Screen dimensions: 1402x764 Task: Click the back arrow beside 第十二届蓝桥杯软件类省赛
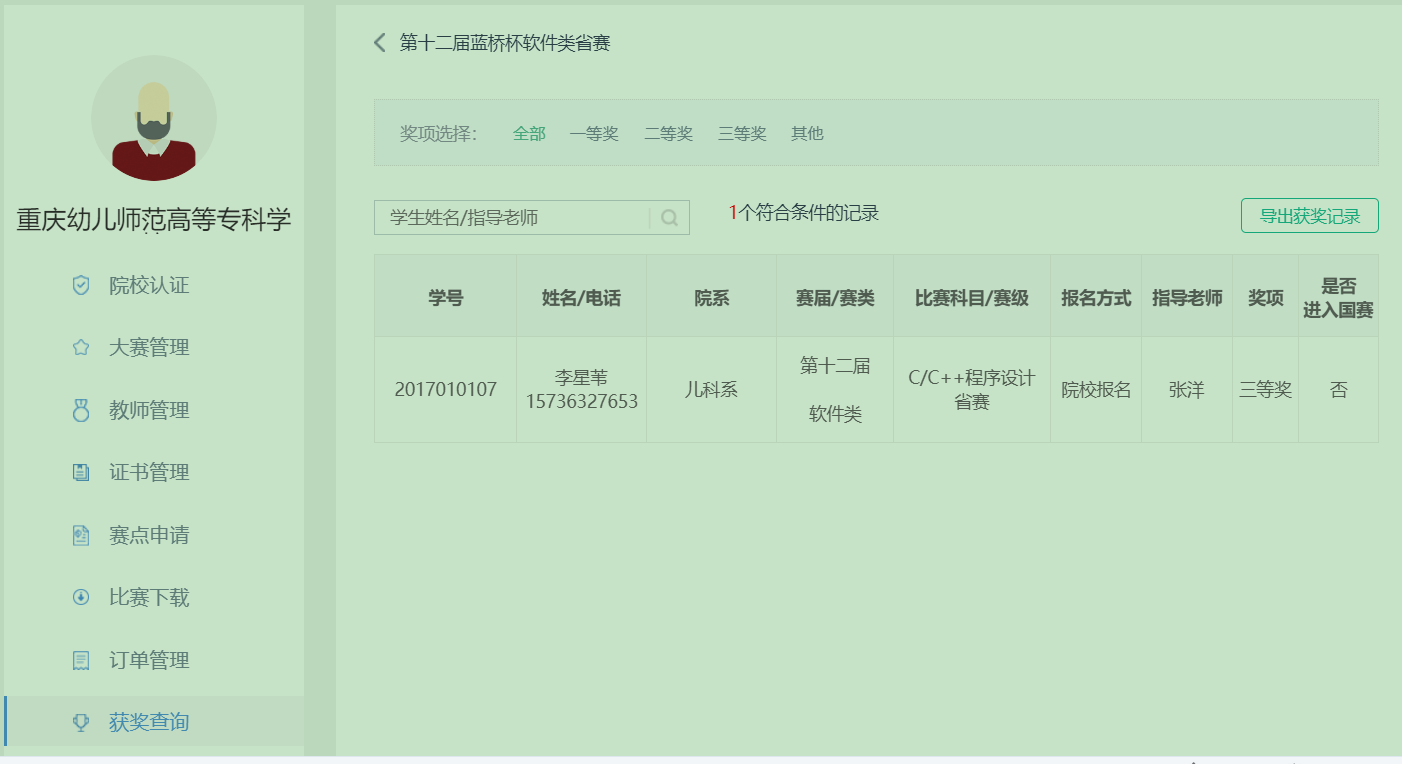[x=379, y=42]
